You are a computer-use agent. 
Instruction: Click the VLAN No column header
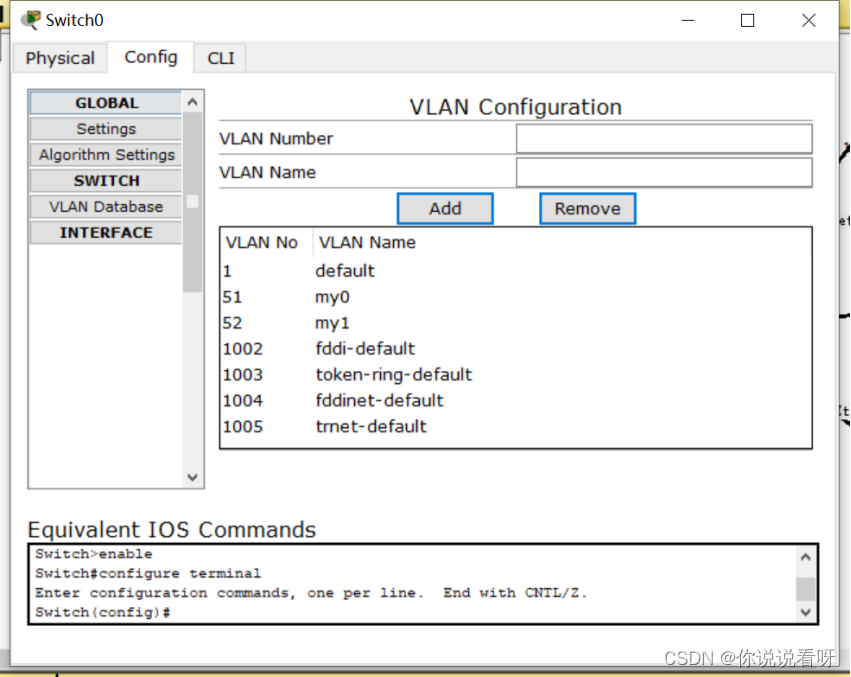(266, 242)
